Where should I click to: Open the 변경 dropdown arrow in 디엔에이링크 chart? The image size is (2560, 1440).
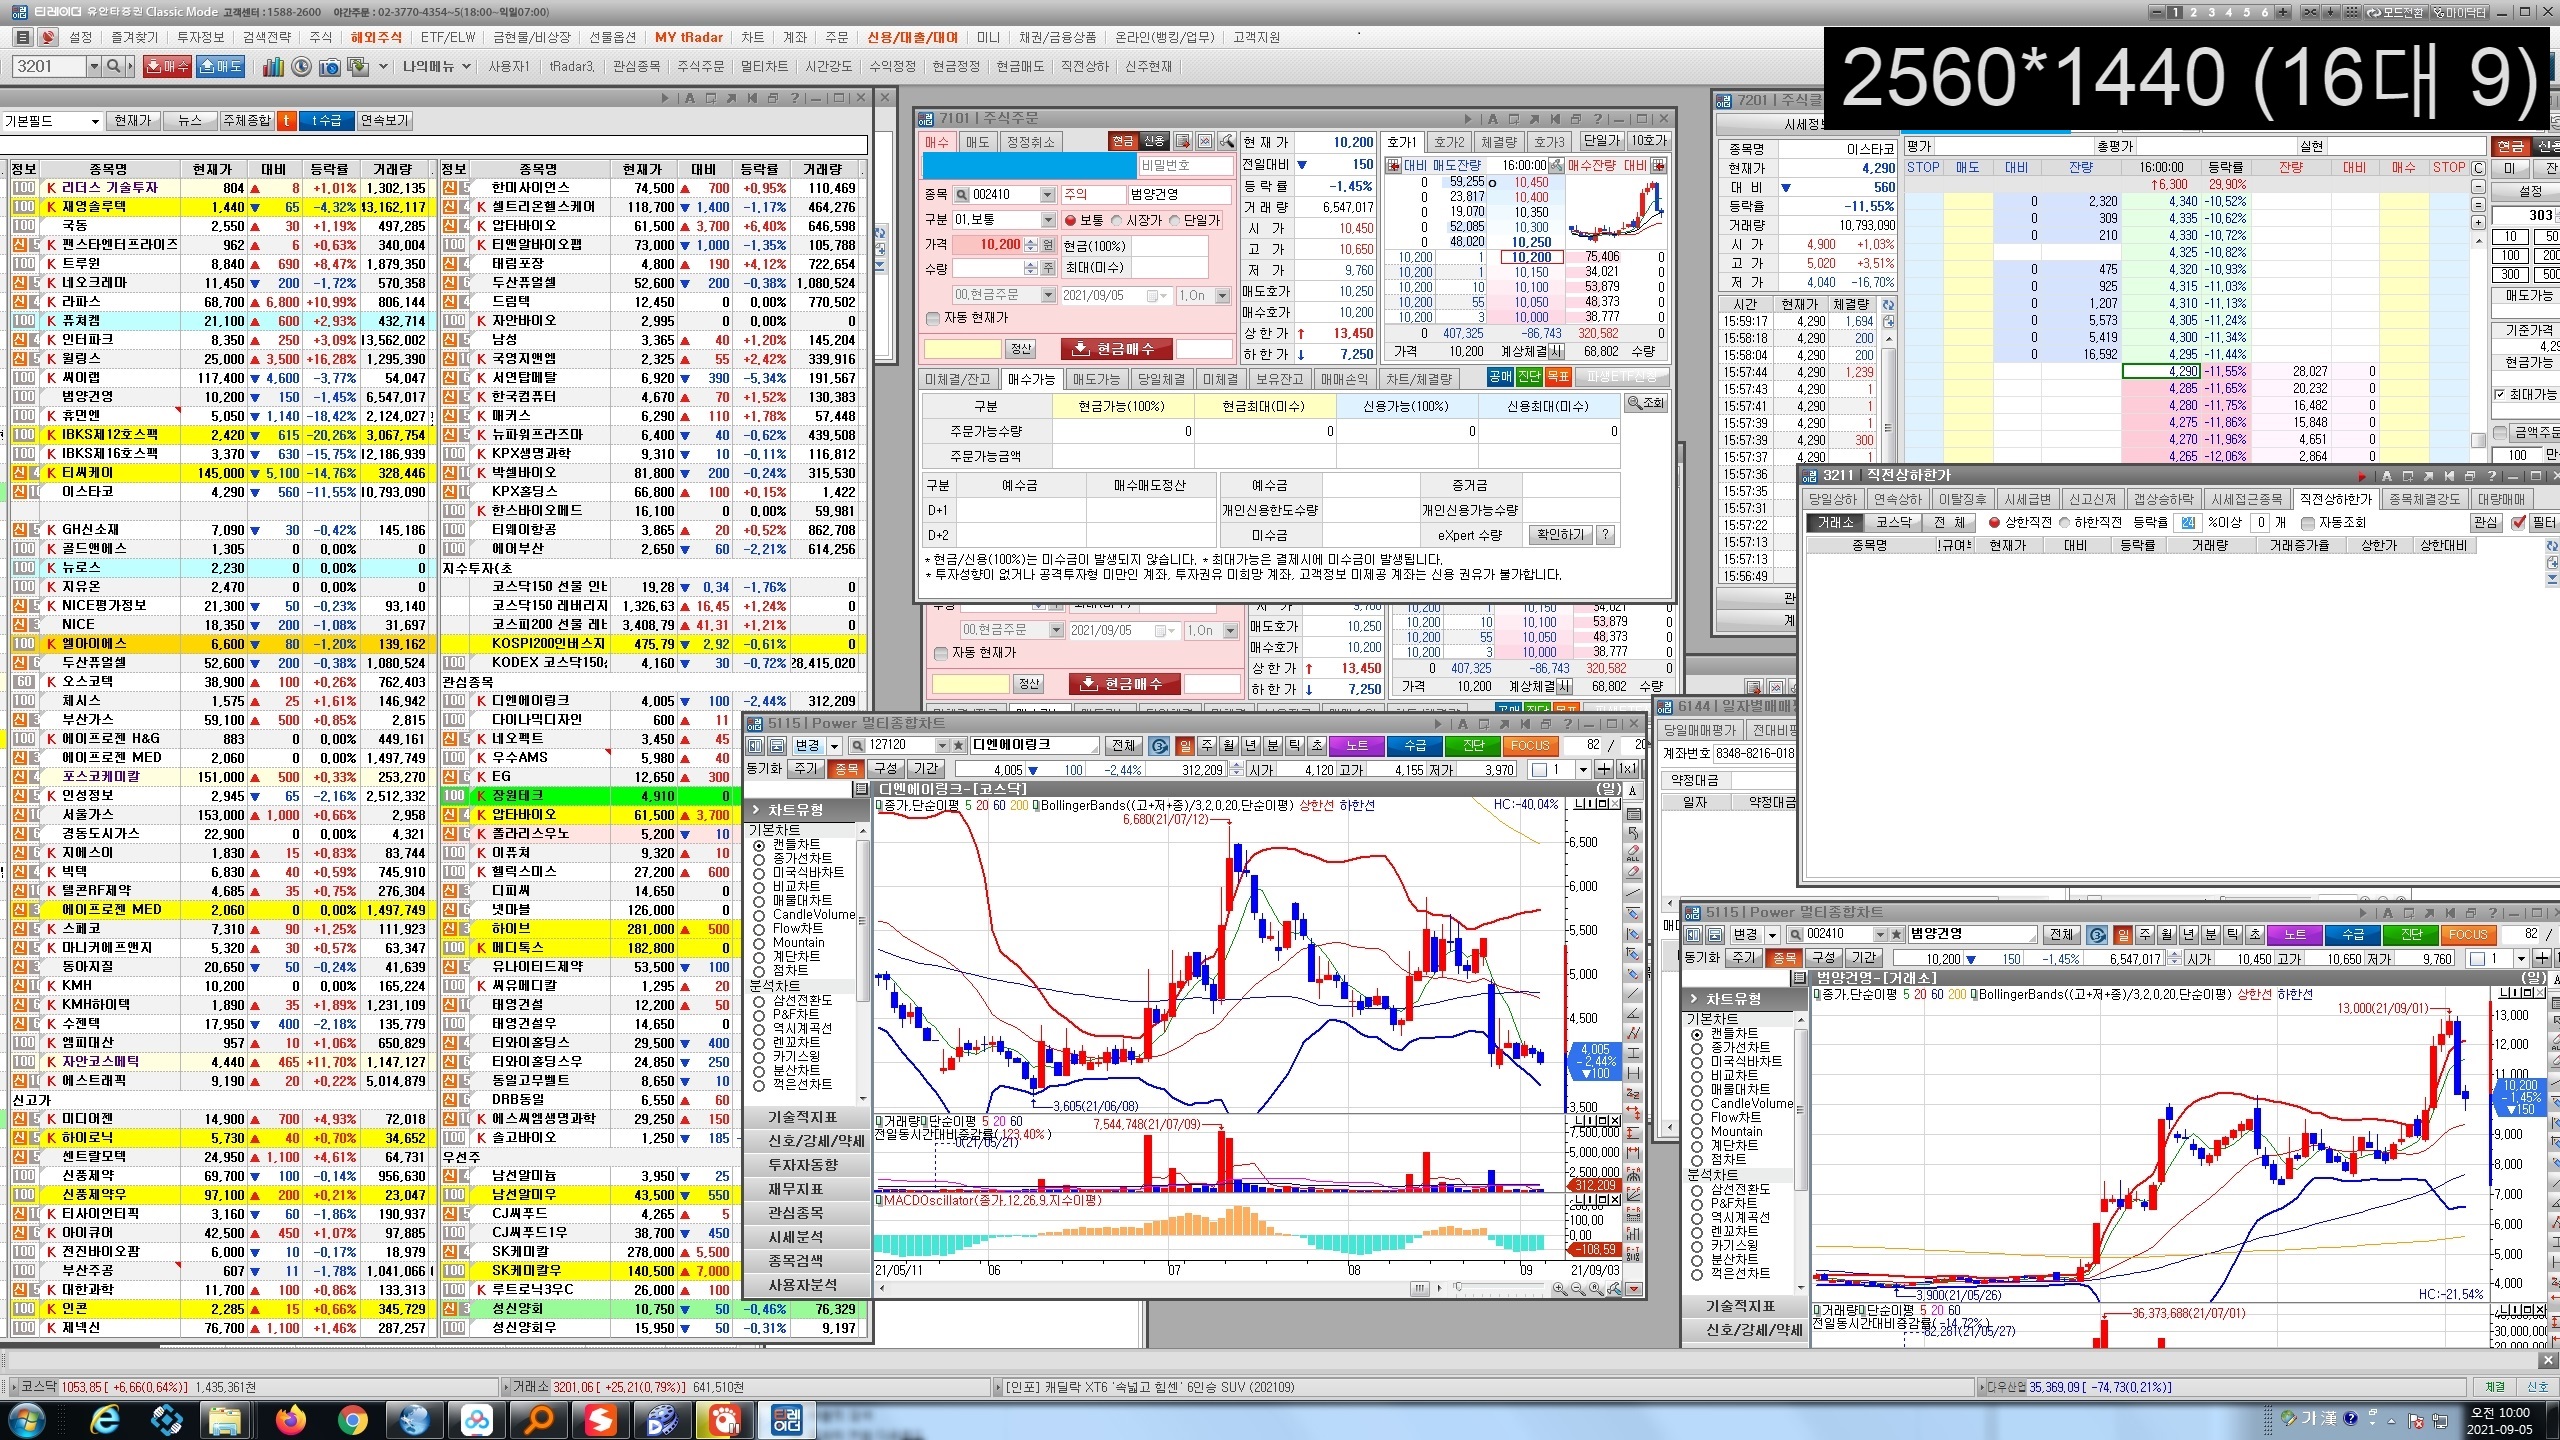click(x=834, y=746)
